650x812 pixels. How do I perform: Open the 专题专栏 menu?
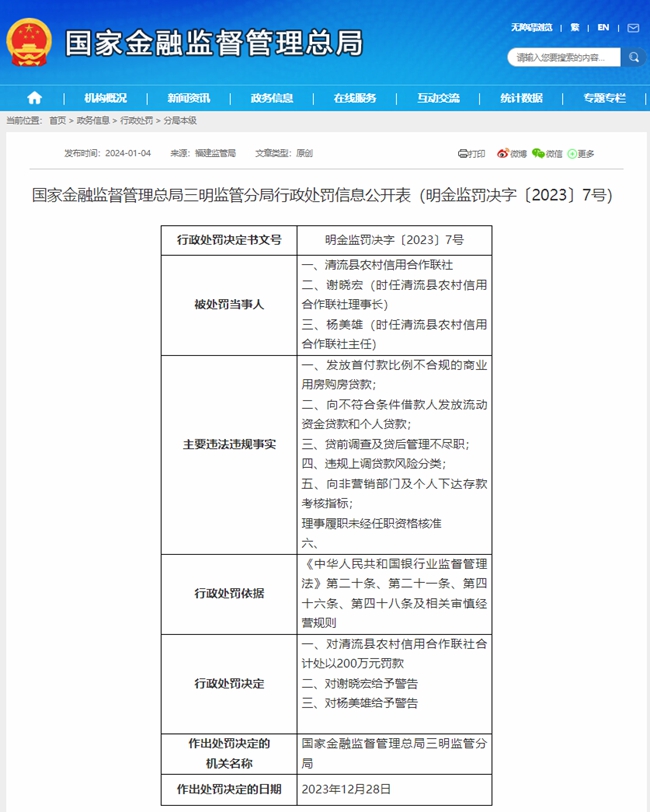[x=604, y=98]
